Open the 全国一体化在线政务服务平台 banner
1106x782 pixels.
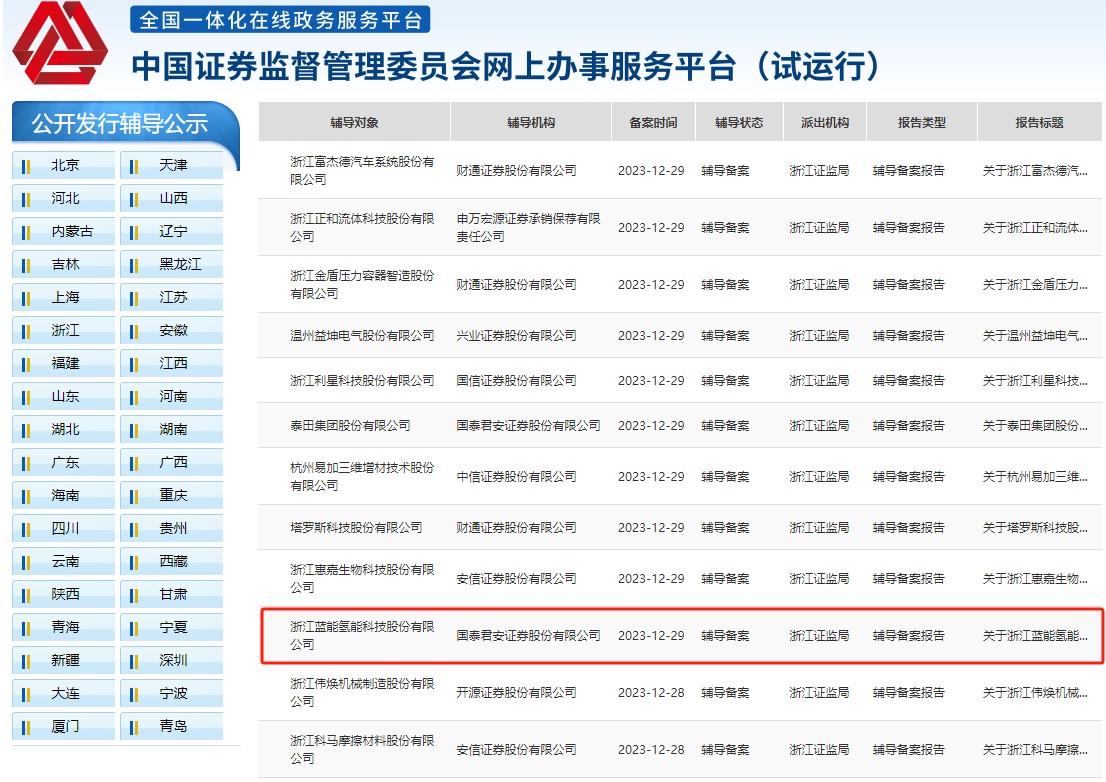[x=280, y=19]
